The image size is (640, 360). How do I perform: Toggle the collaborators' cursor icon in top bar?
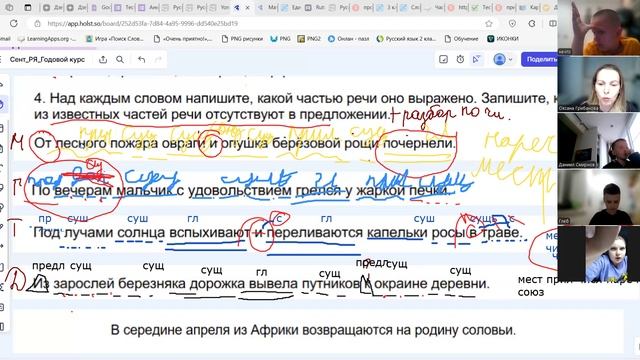pos(476,60)
